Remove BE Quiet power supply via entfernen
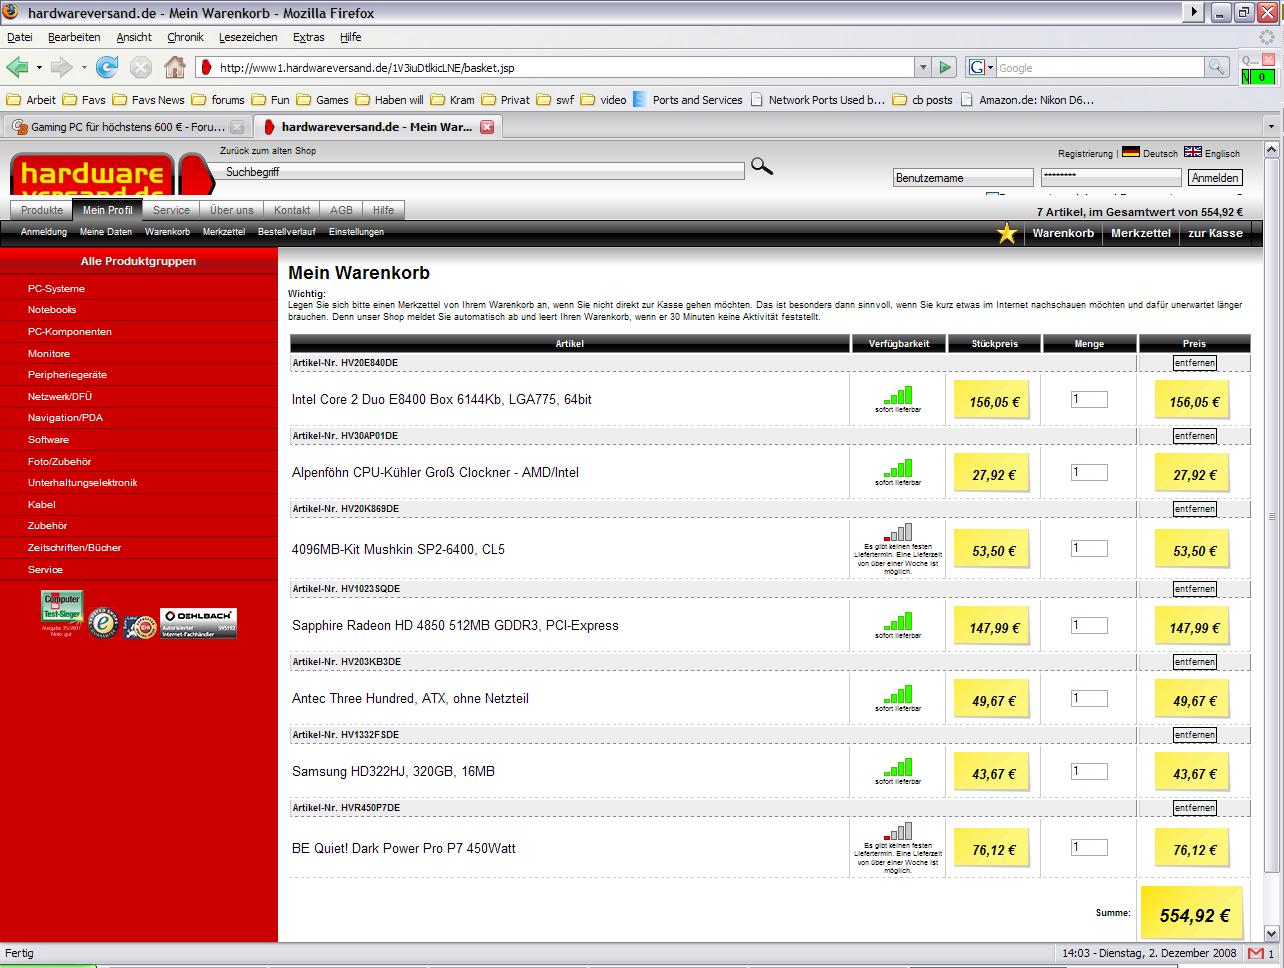This screenshot has width=1284, height=968. [x=1194, y=808]
